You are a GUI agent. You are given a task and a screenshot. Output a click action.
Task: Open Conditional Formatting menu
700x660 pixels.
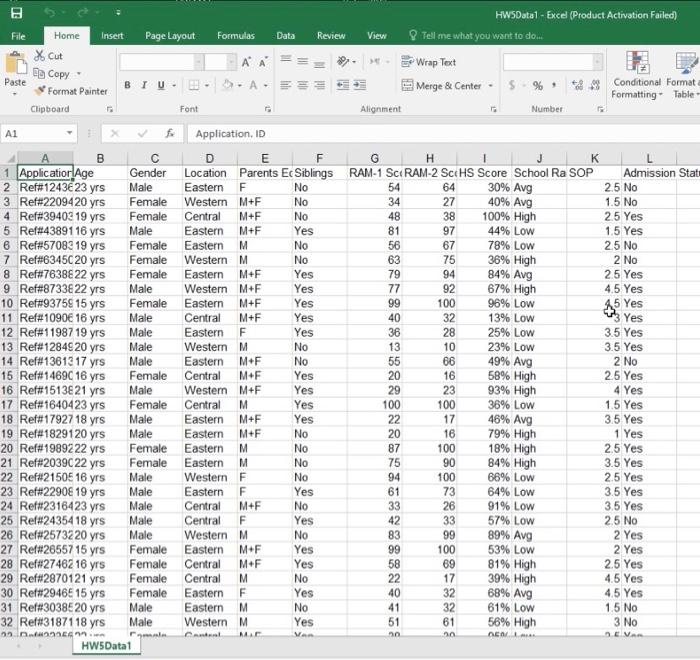tap(637, 75)
